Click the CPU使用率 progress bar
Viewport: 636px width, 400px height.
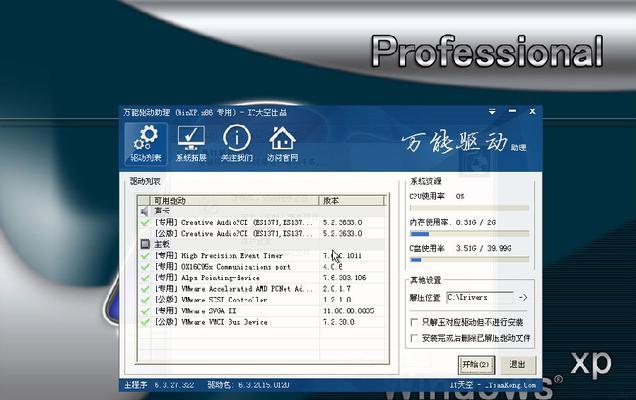coord(469,208)
